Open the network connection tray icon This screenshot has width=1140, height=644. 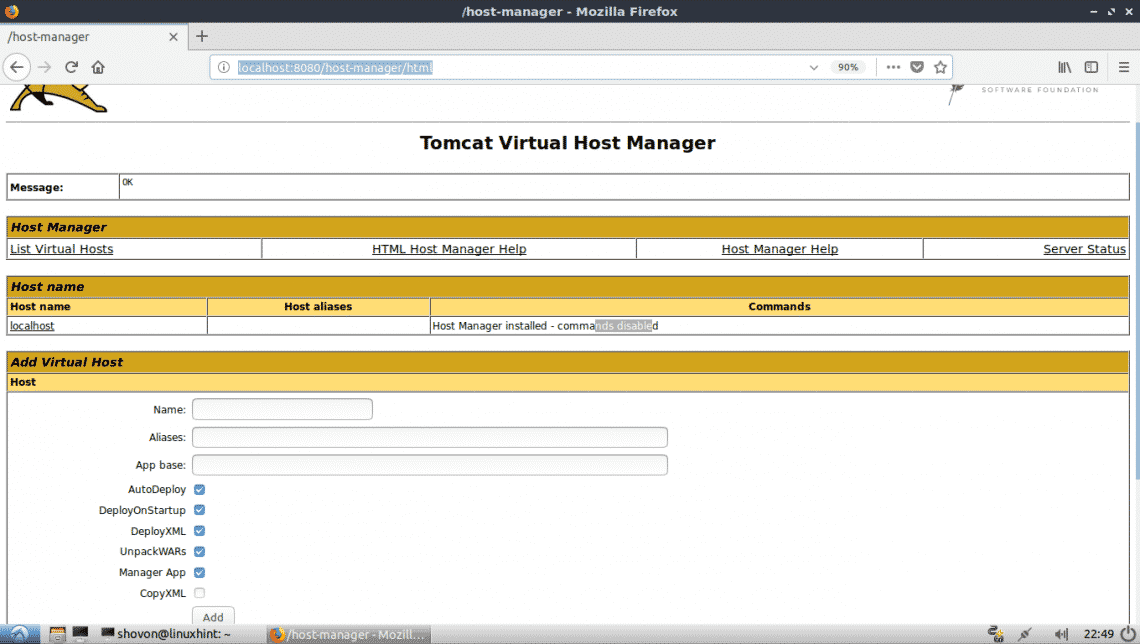click(1024, 634)
